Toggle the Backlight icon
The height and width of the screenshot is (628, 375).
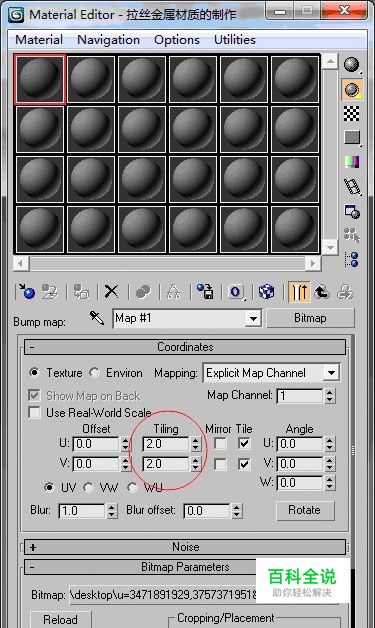[x=352, y=89]
